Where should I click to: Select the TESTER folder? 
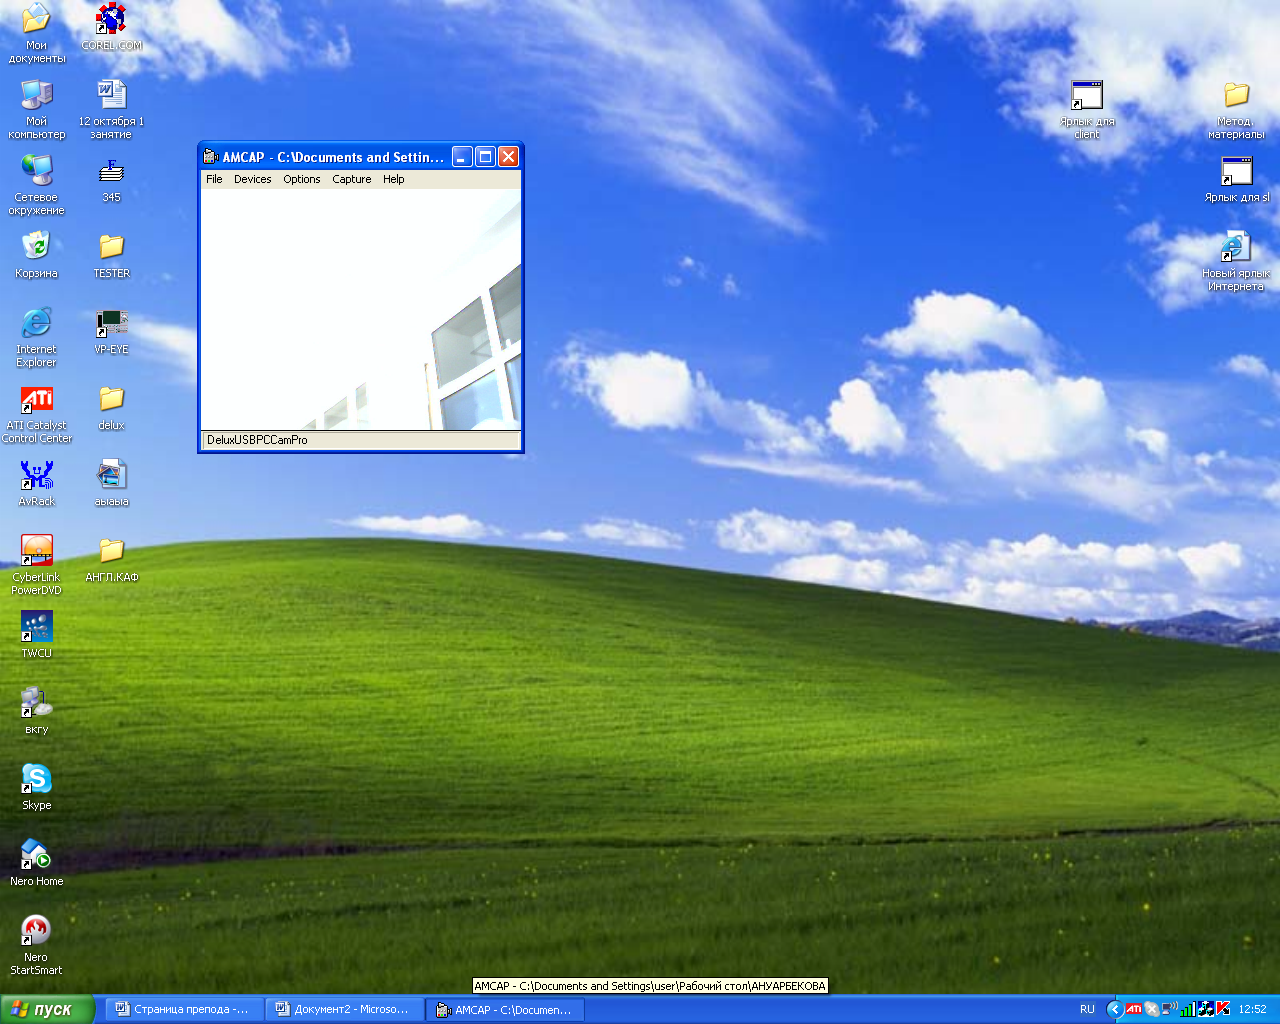pyautogui.click(x=111, y=255)
